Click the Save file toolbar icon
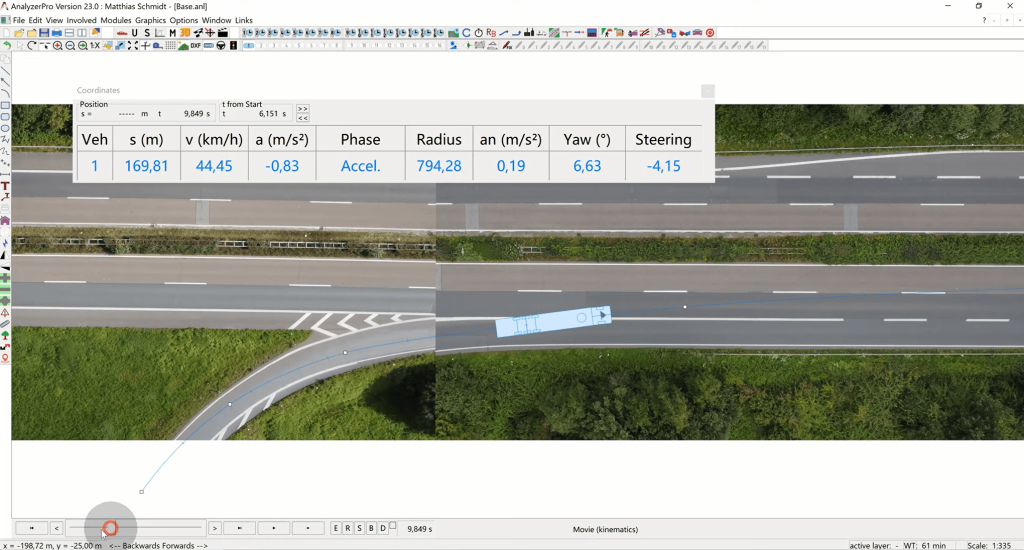The width and height of the screenshot is (1024, 550). pos(44,33)
